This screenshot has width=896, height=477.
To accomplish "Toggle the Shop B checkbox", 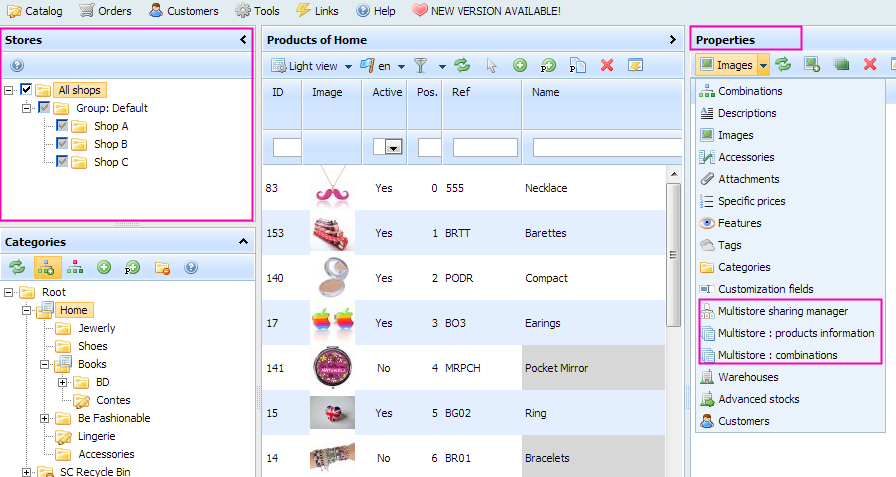I will 62,143.
